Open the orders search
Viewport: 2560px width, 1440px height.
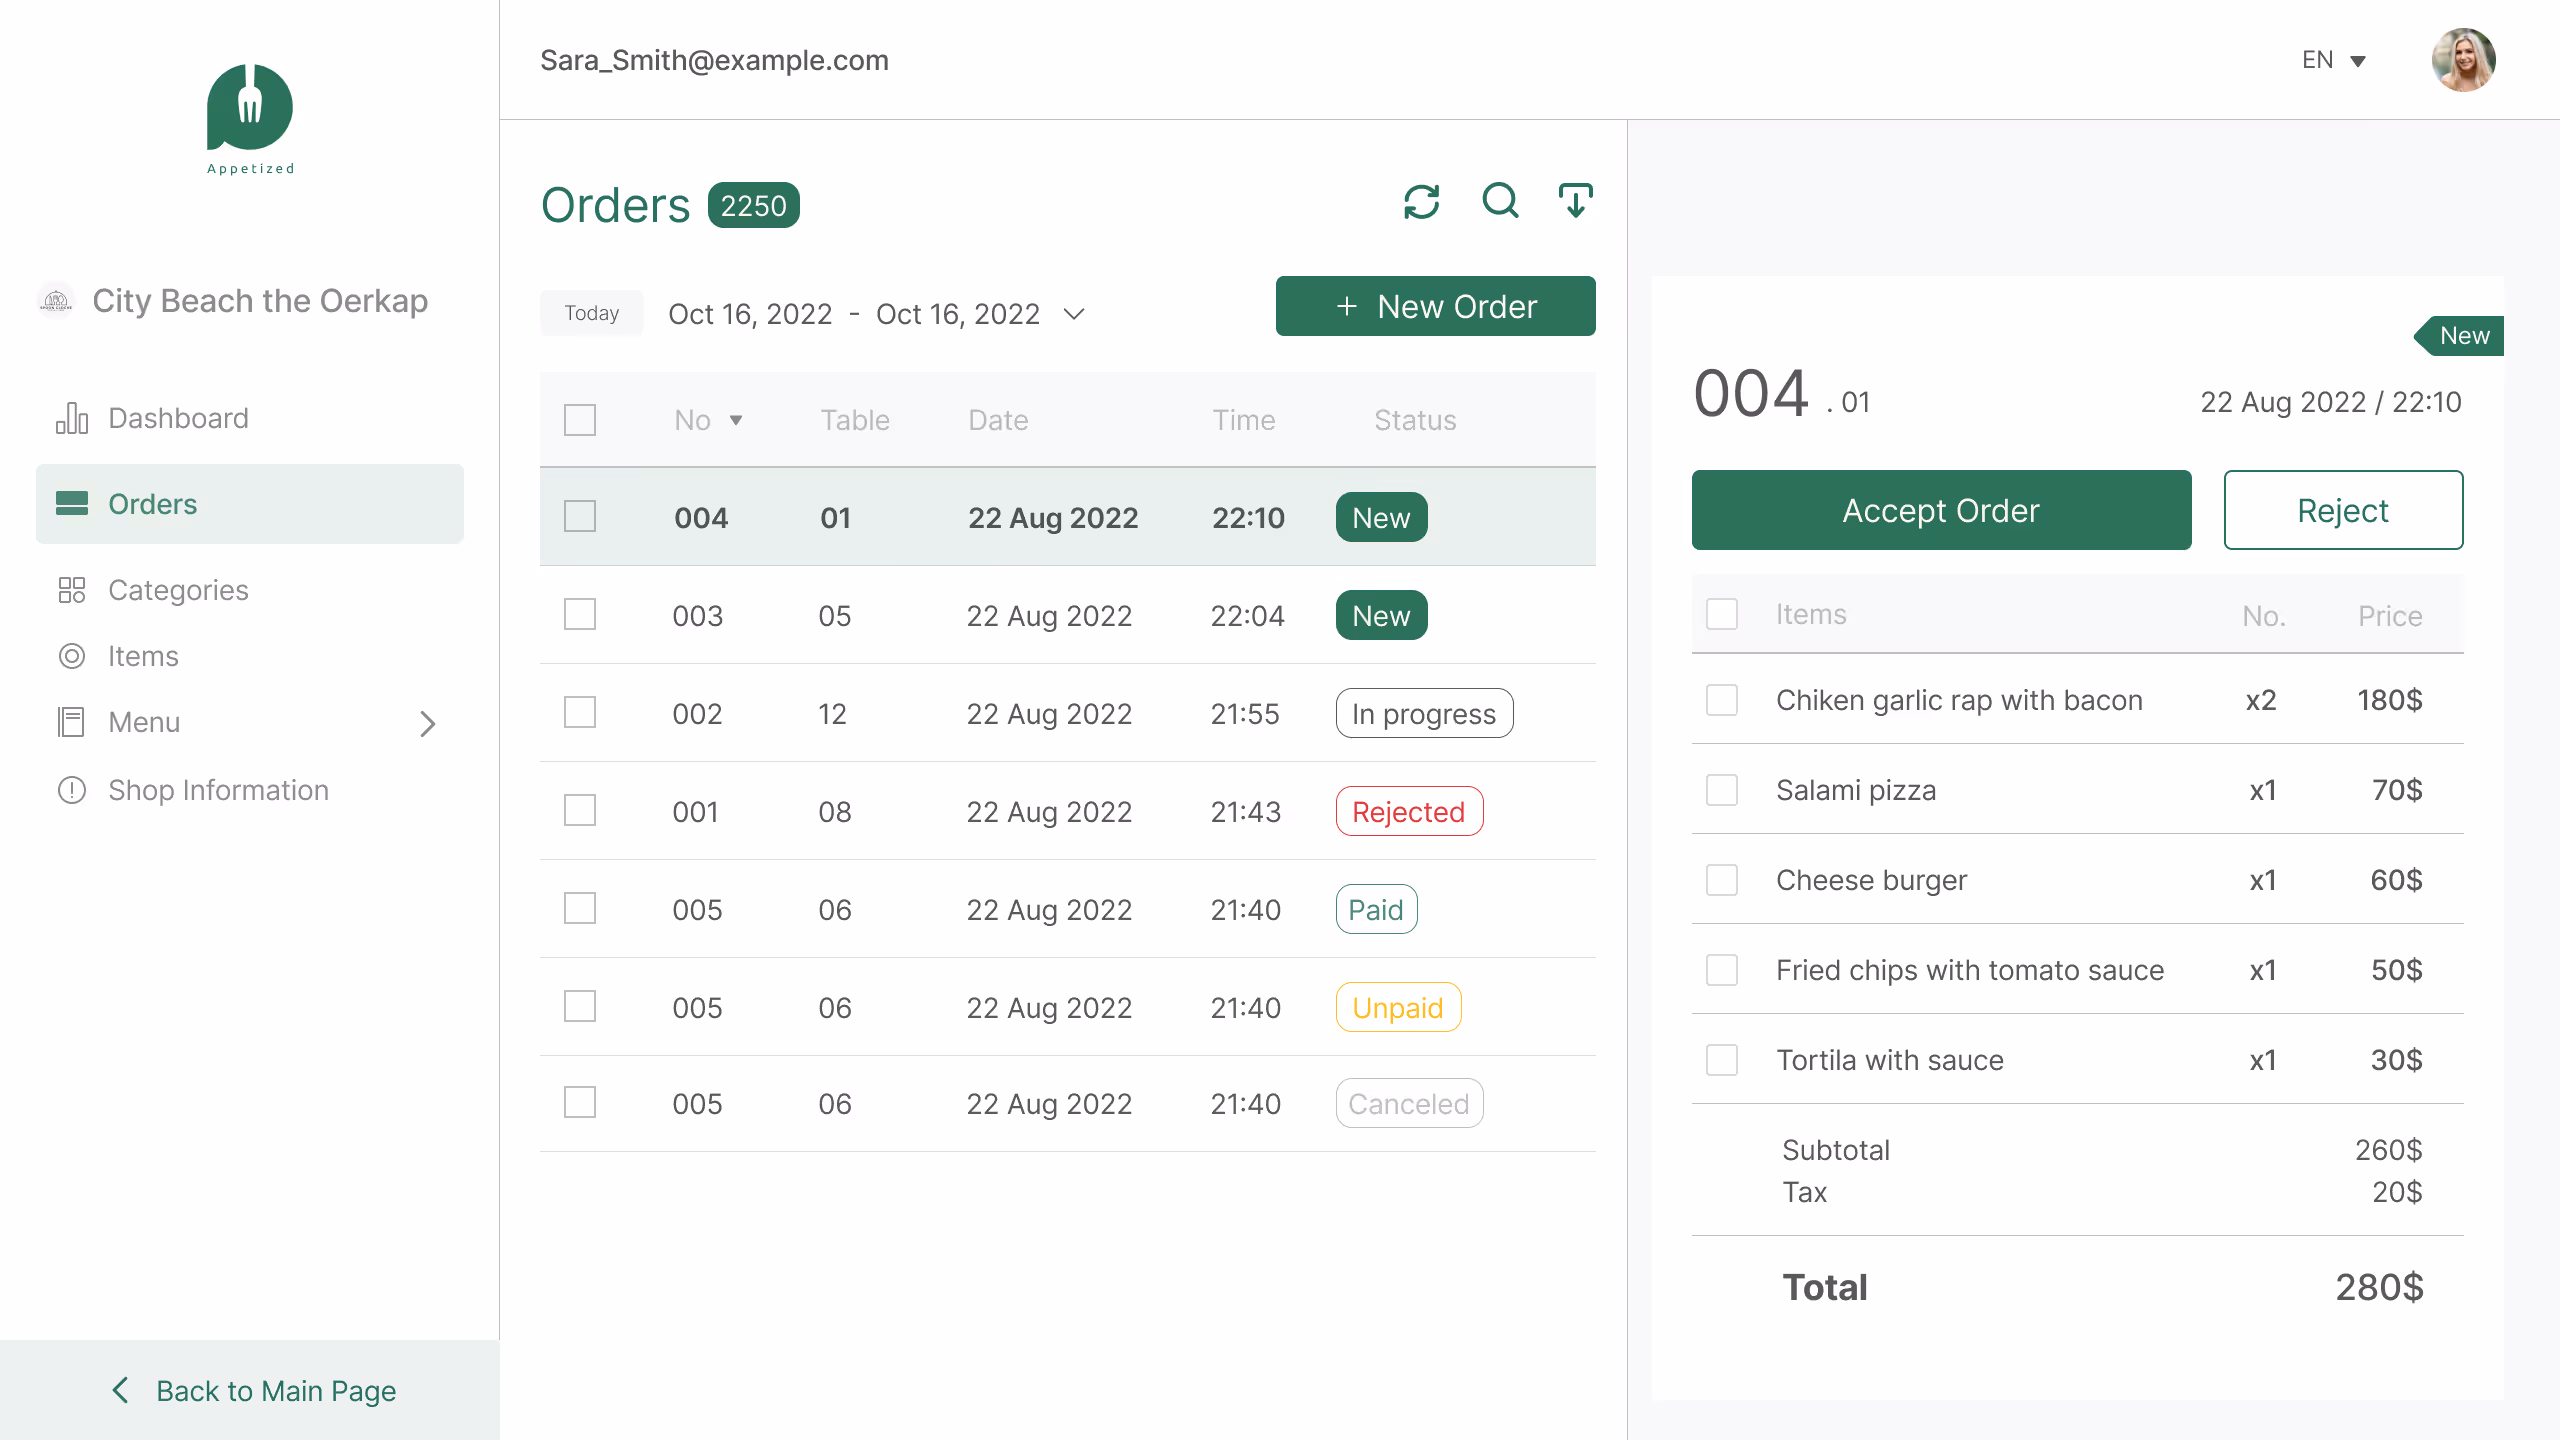pyautogui.click(x=1500, y=201)
